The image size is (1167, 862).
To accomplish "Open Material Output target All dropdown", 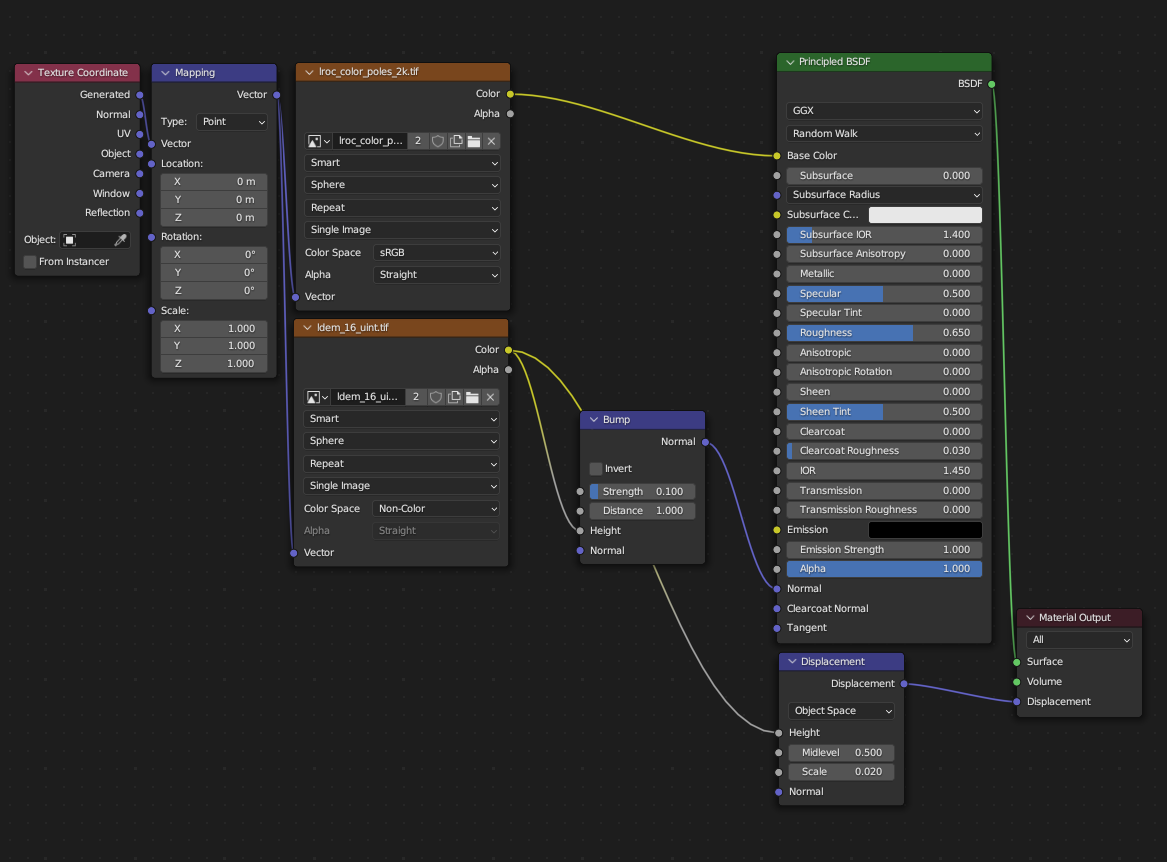I will (x=1079, y=639).
